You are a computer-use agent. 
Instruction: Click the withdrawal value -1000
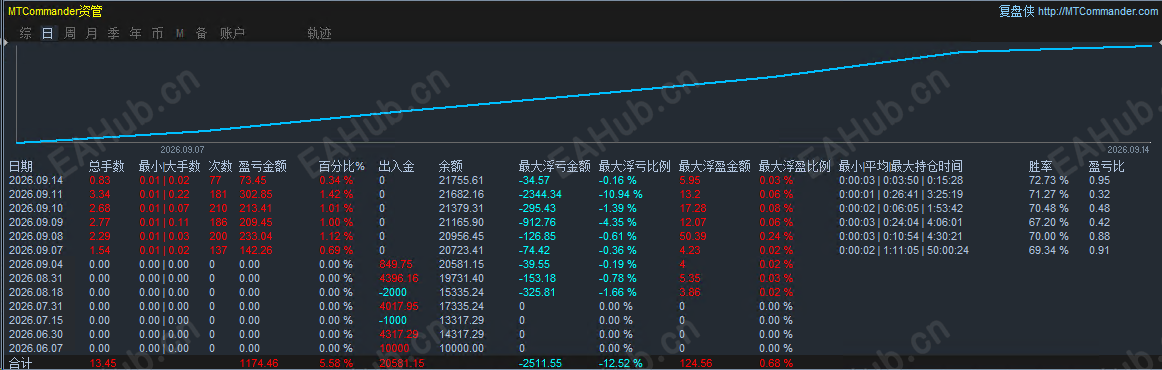click(393, 320)
